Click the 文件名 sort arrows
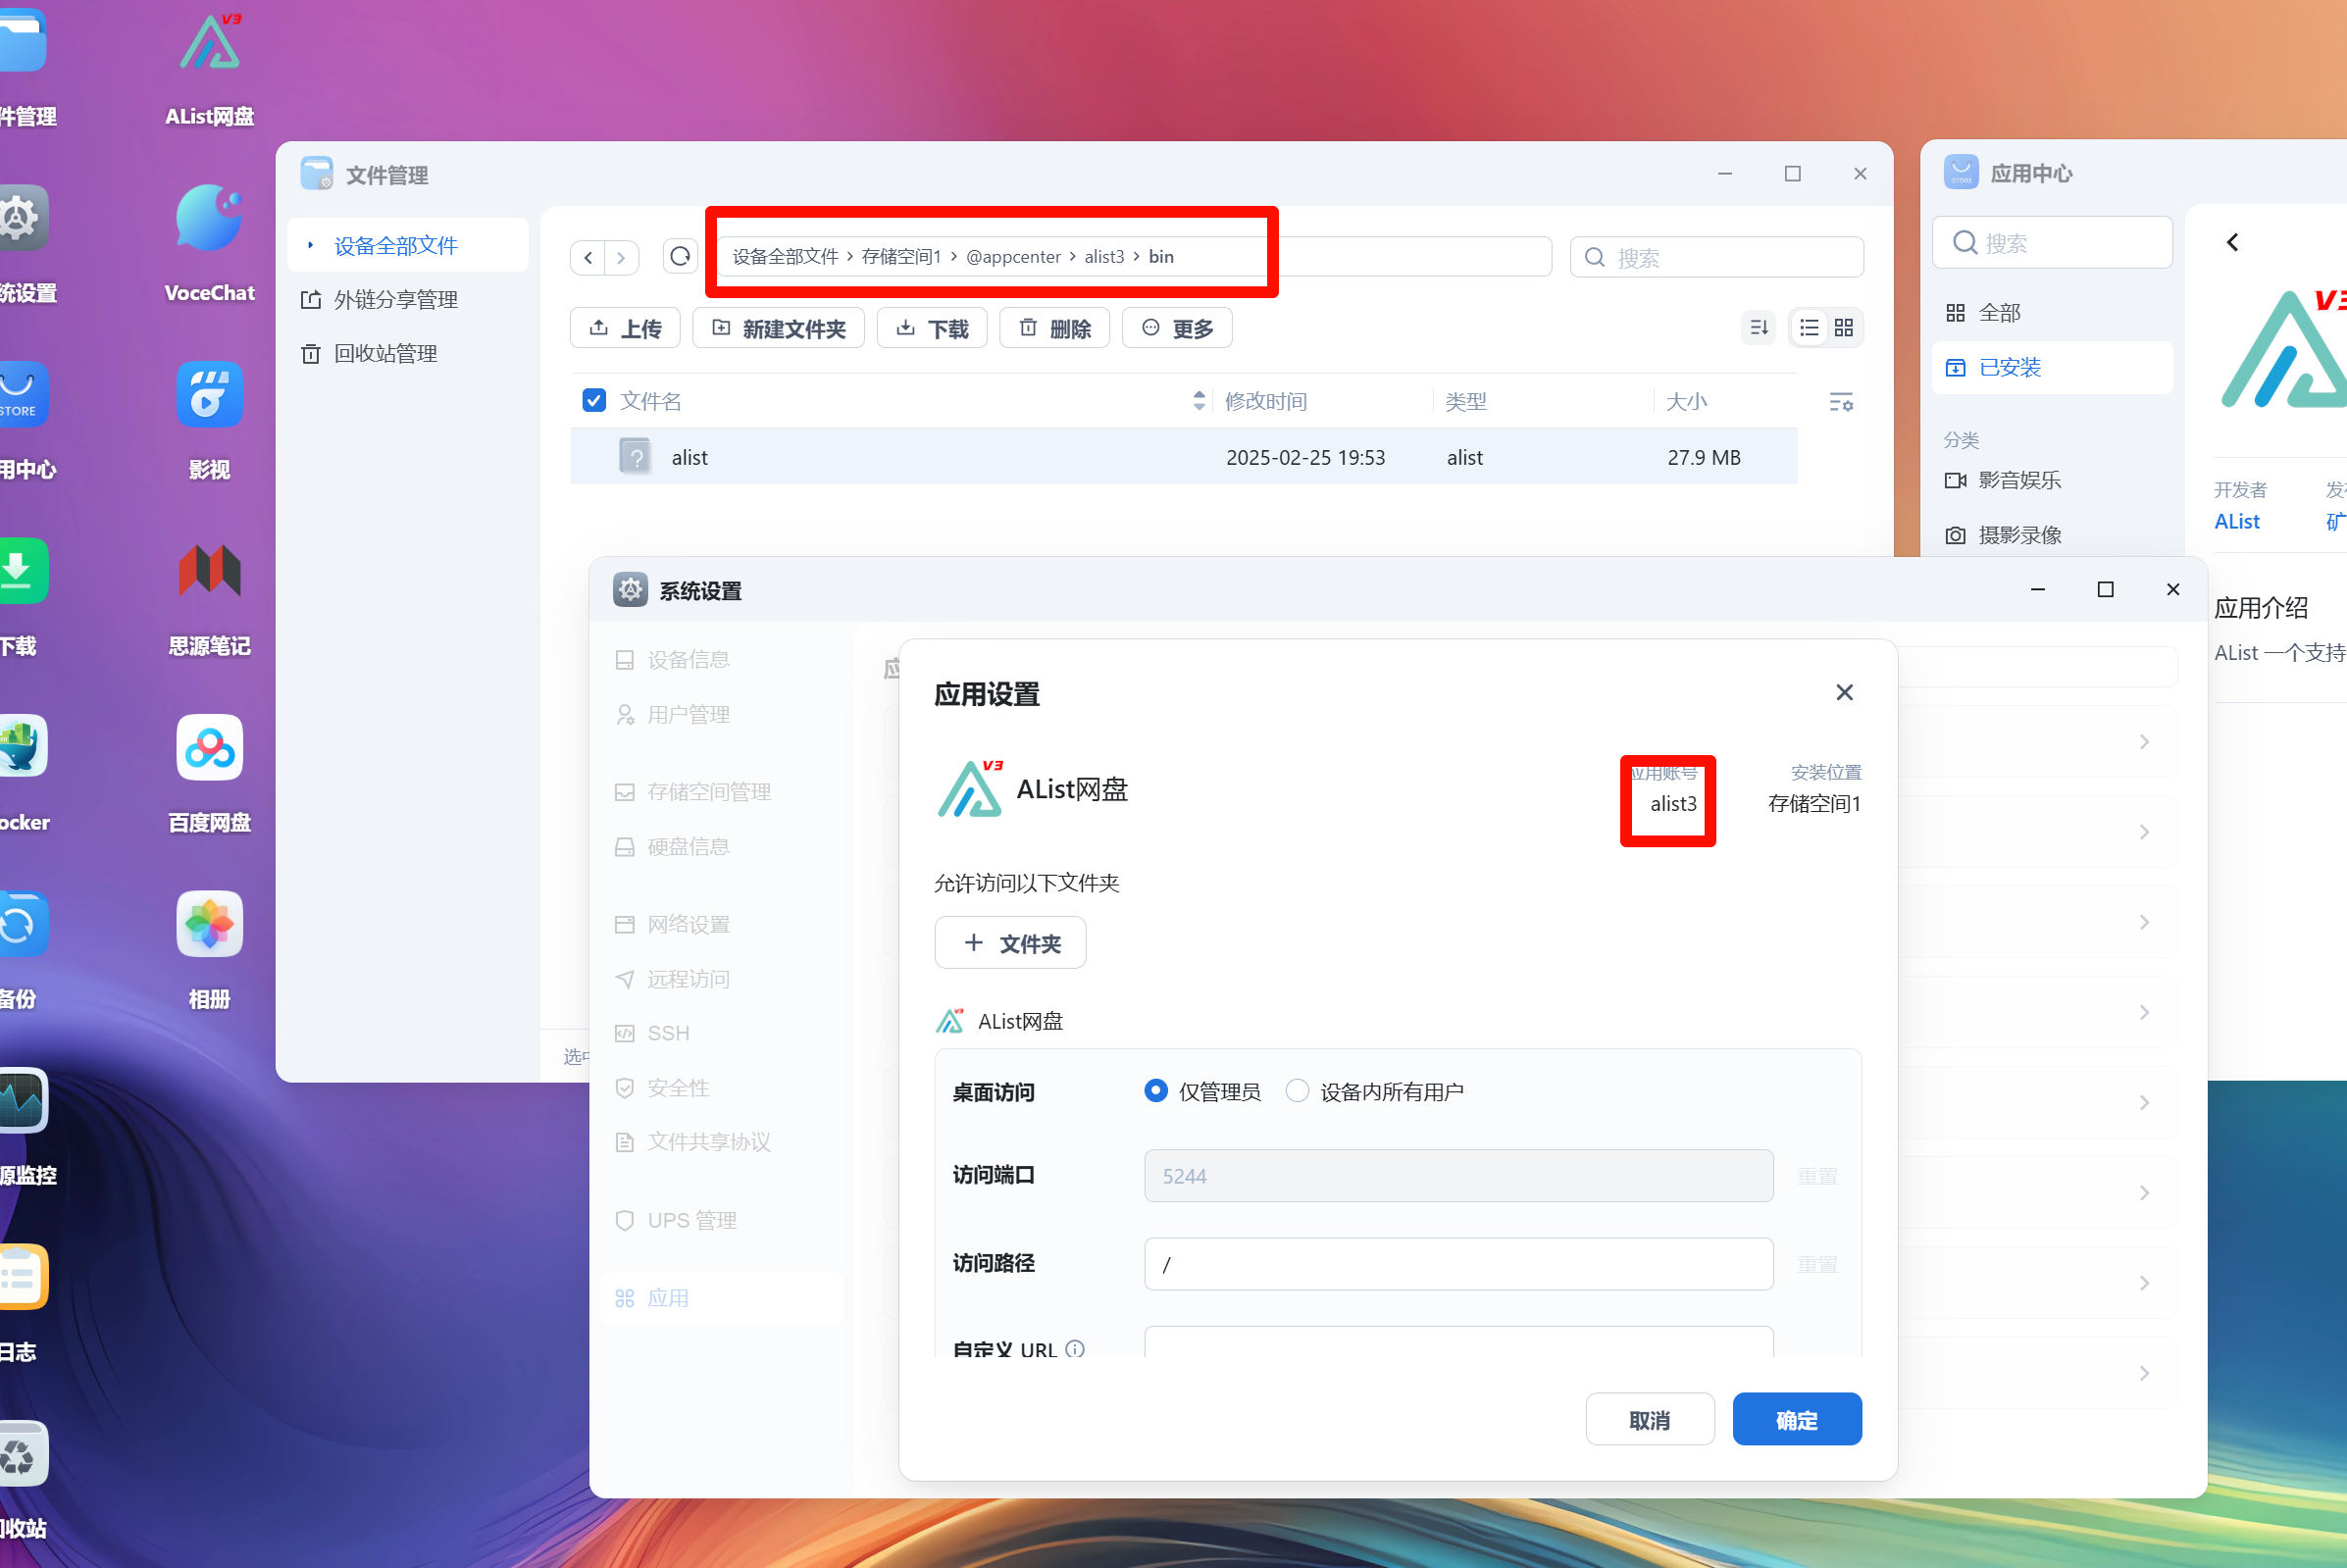Image resolution: width=2347 pixels, height=1568 pixels. 1198,401
